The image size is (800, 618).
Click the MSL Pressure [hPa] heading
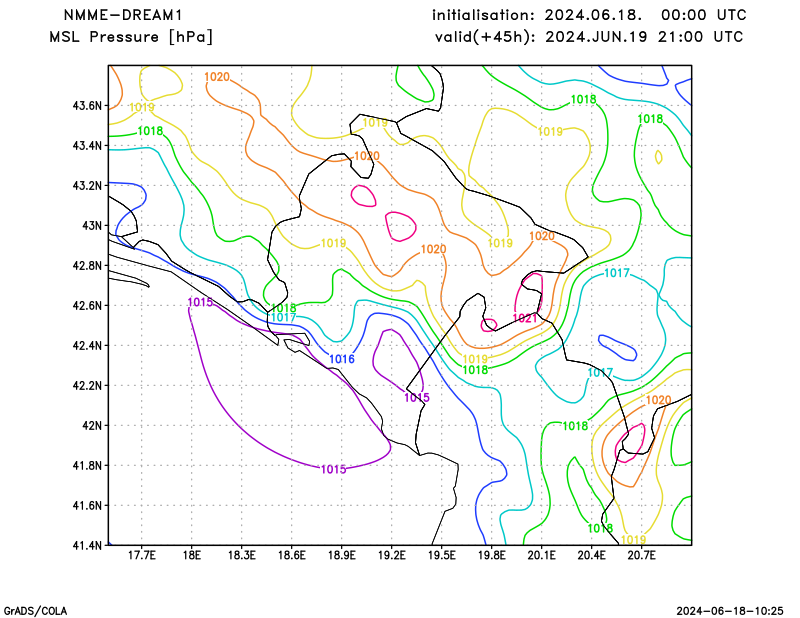coord(131,37)
